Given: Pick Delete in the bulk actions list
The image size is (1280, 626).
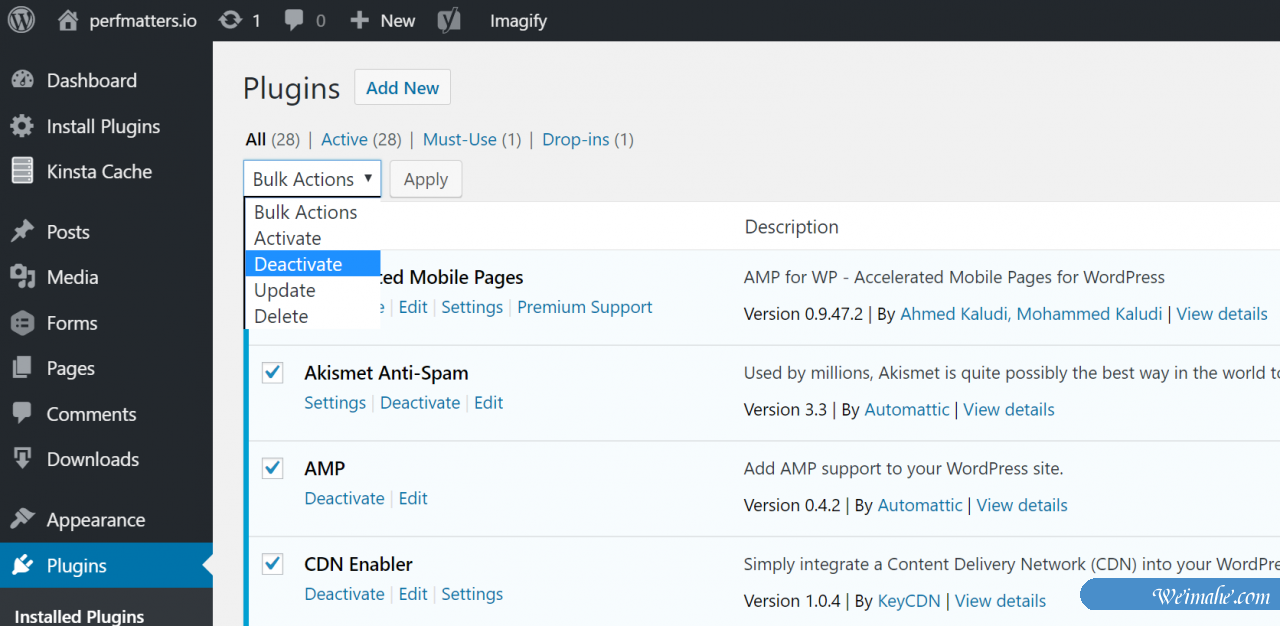Looking at the screenshot, I should tap(281, 316).
